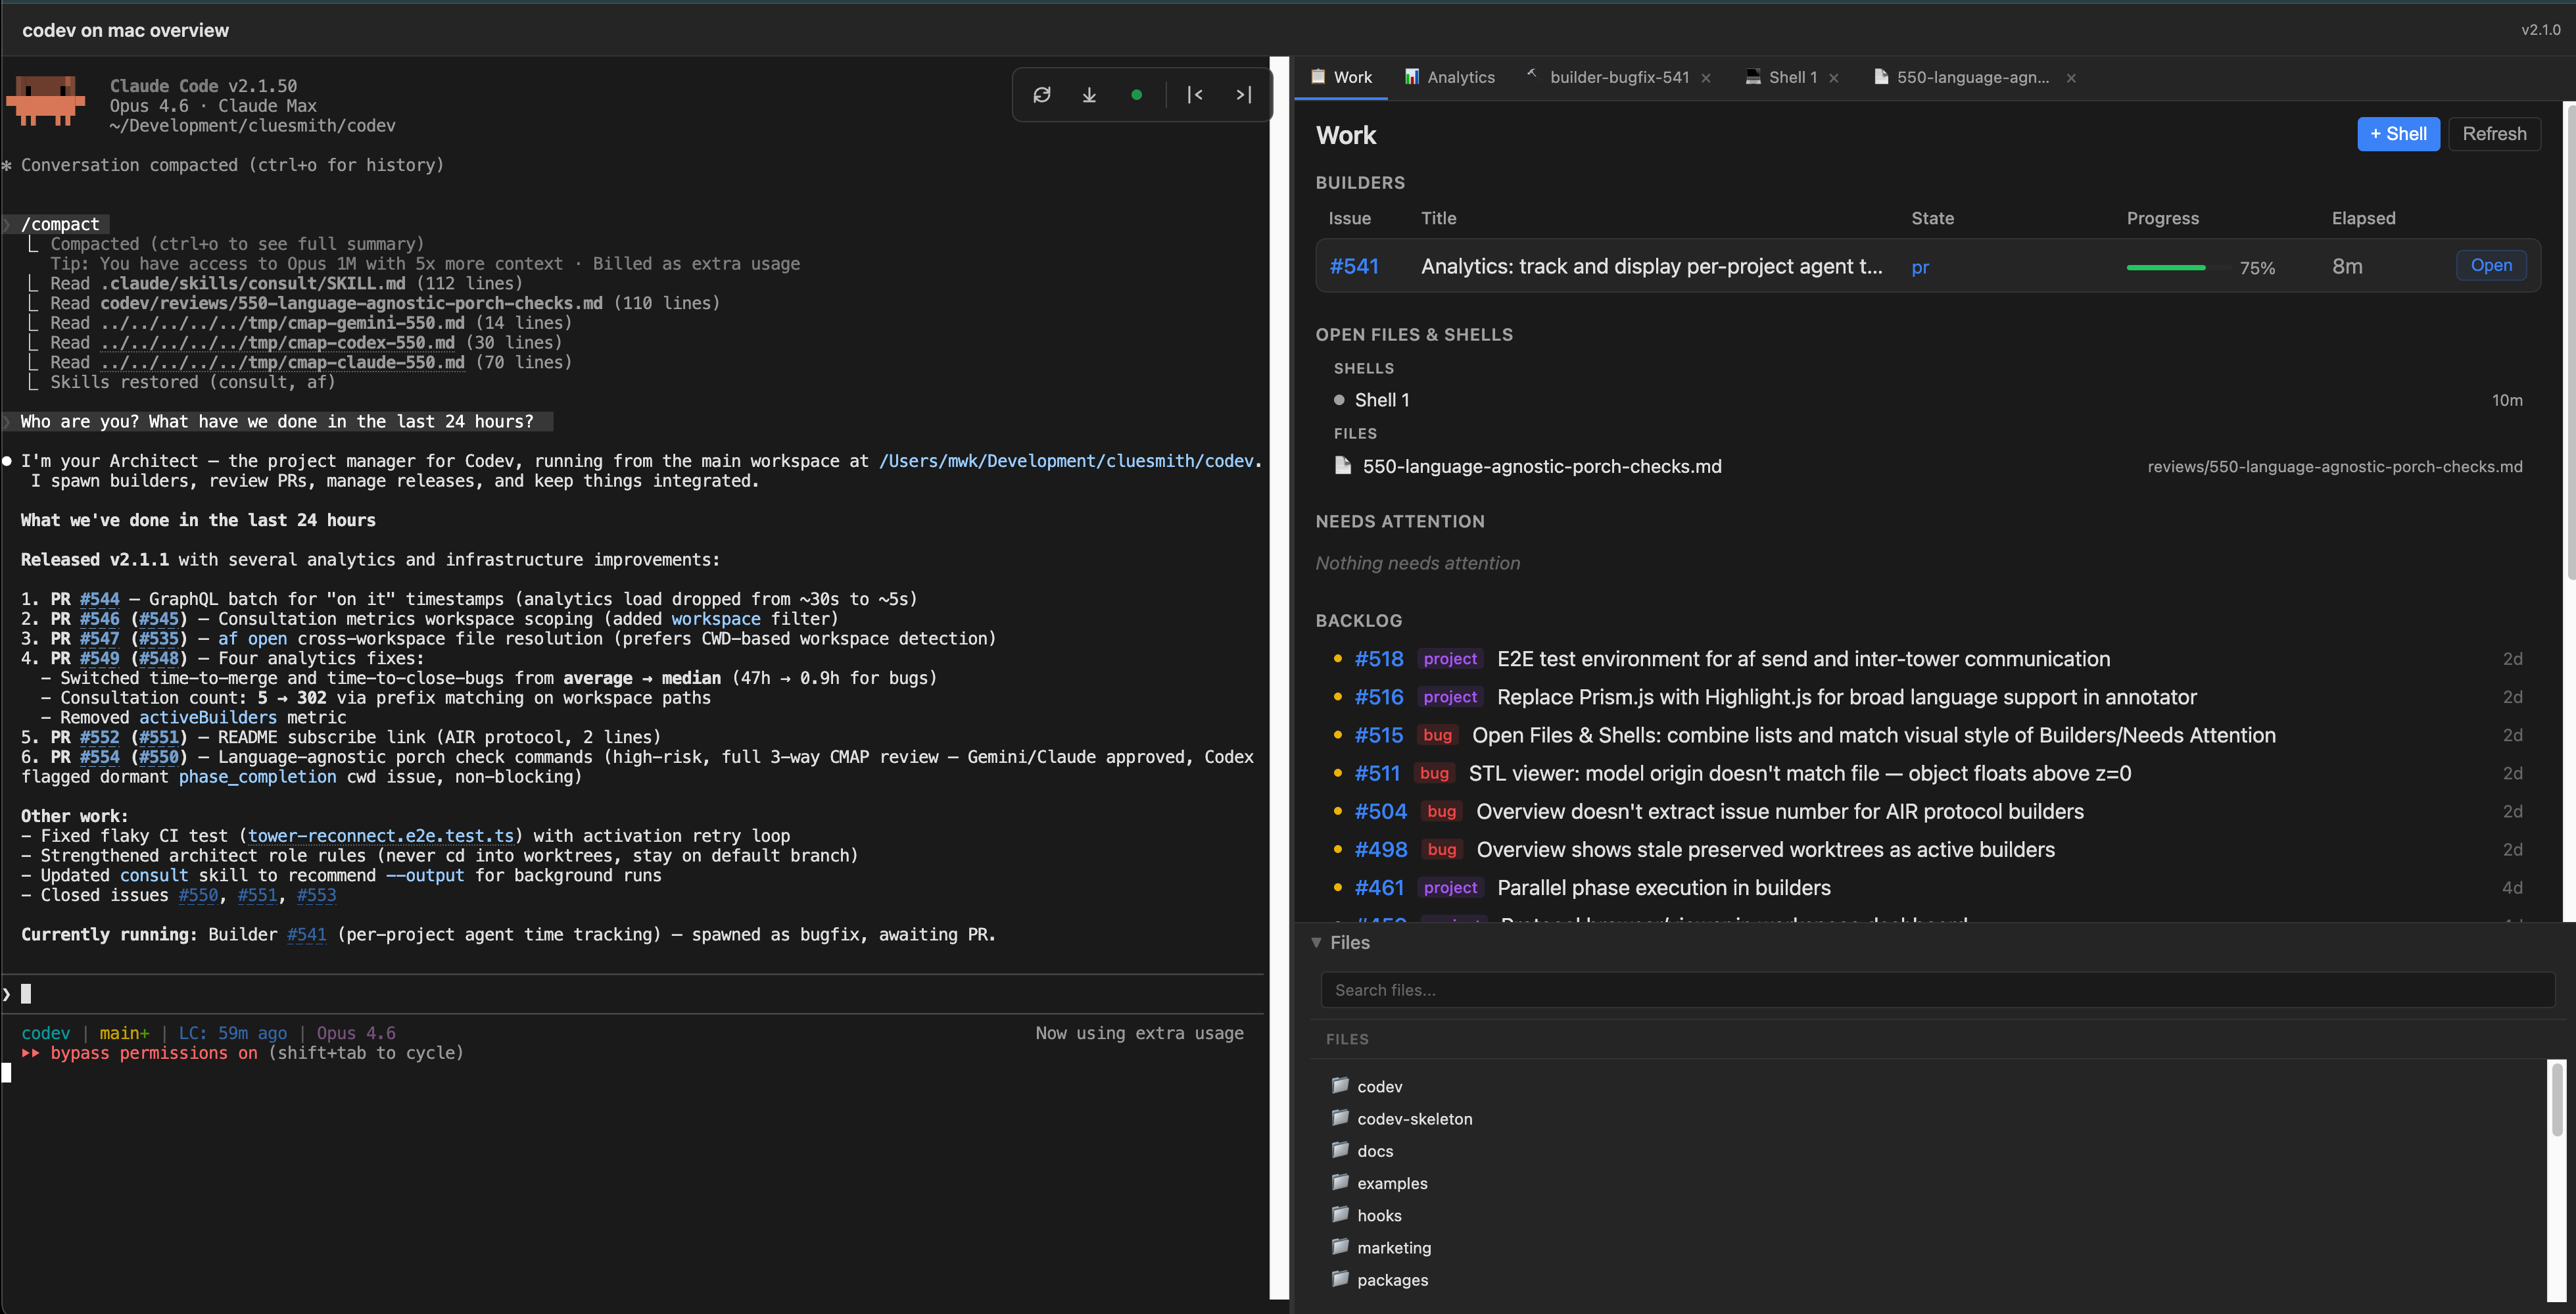The height and width of the screenshot is (1314, 2576).
Task: Open the Shell 1 tab
Action: tap(1791, 77)
